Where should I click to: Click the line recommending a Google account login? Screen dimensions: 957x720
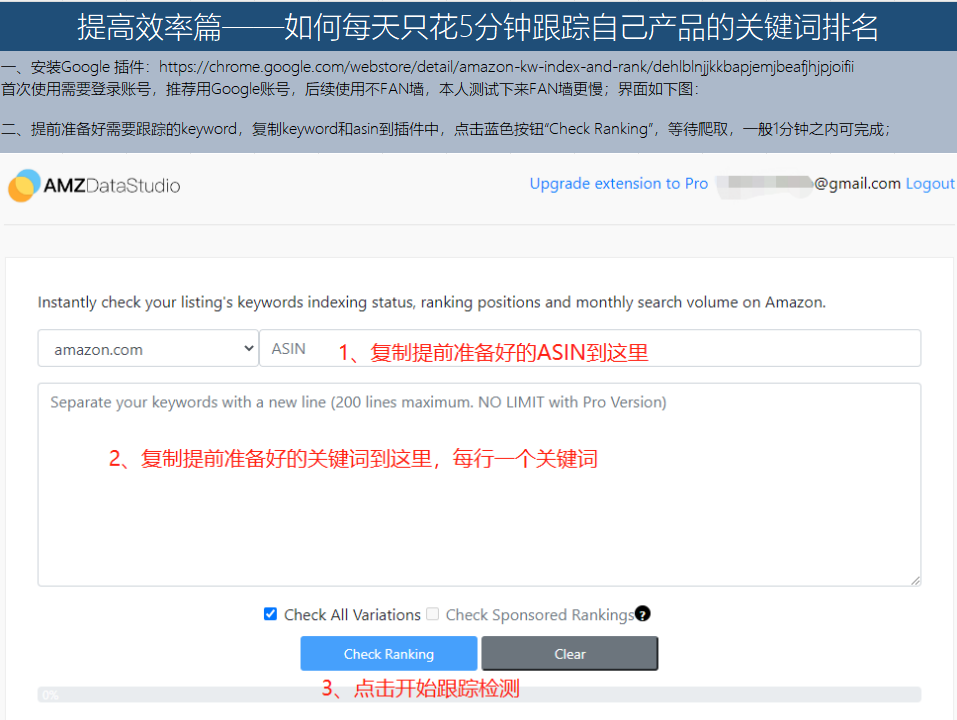click(x=350, y=89)
